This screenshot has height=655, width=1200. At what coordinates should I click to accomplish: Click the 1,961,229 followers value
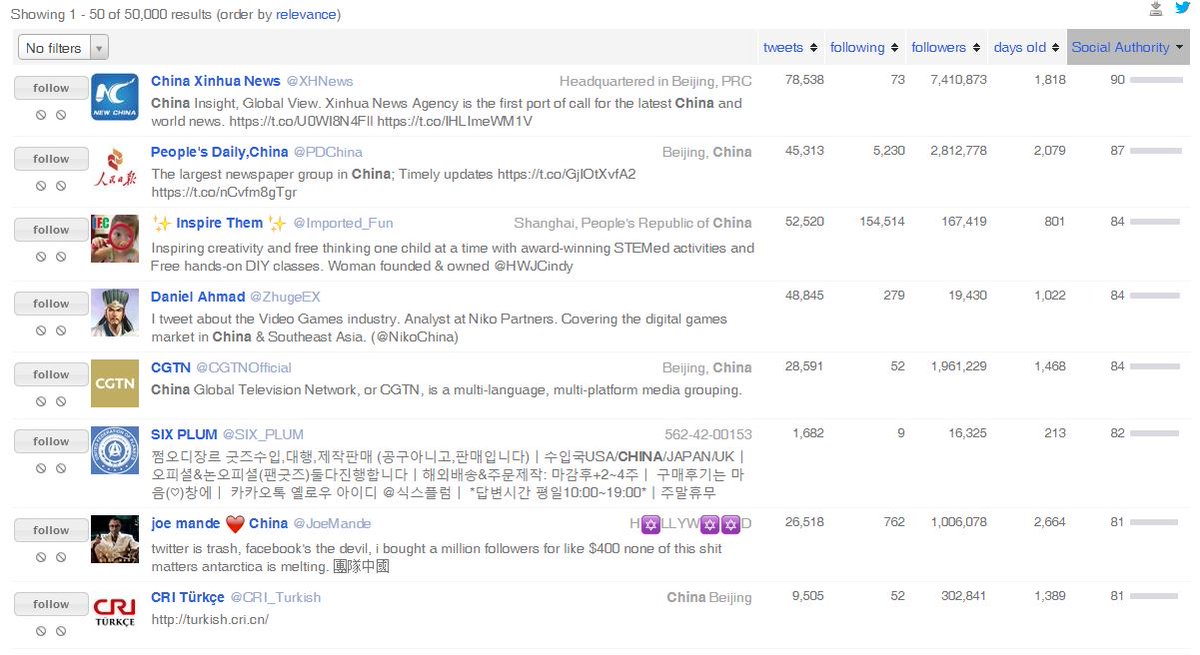pos(958,367)
